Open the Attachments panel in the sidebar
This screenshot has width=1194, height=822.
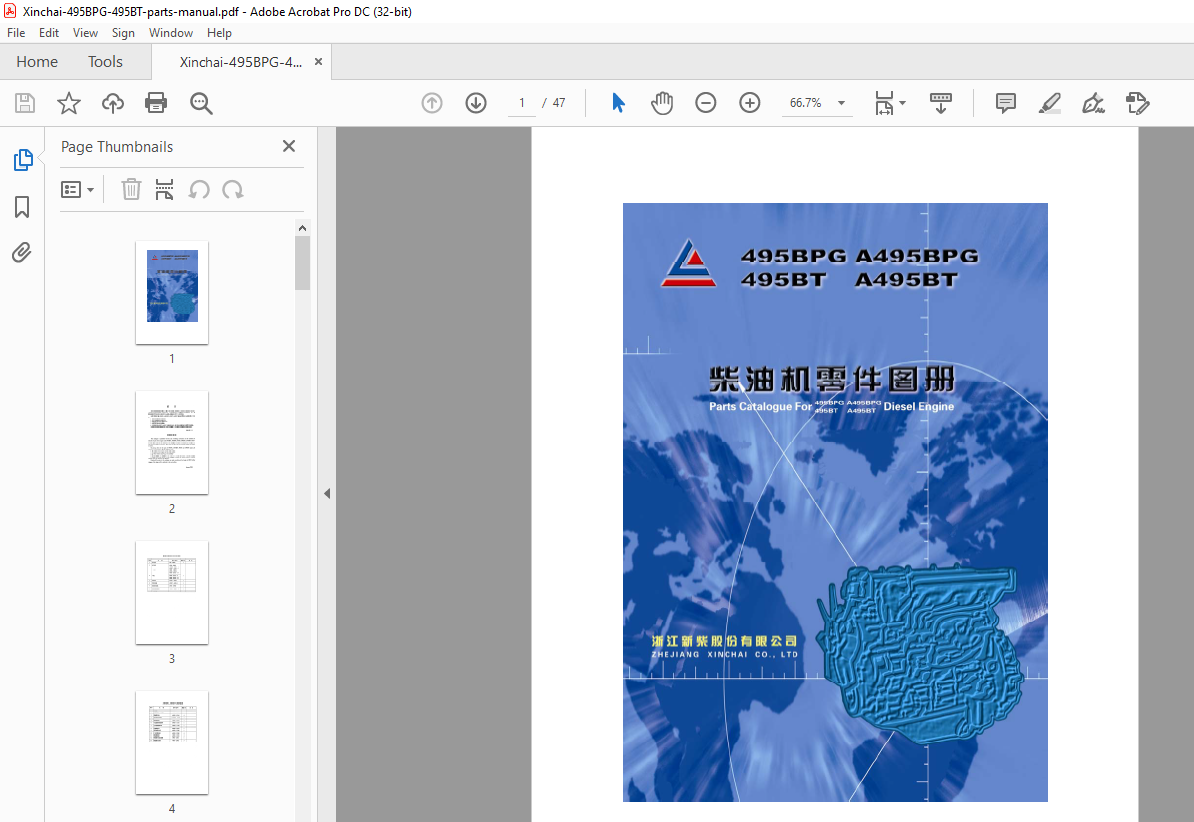click(22, 252)
